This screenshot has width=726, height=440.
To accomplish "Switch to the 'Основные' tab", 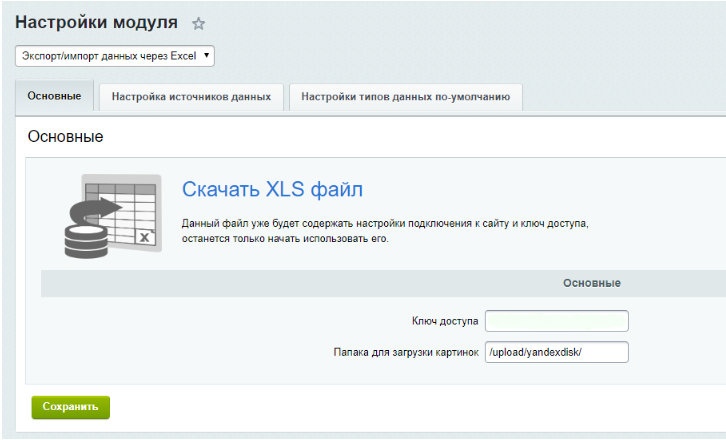I will pyautogui.click(x=55, y=97).
